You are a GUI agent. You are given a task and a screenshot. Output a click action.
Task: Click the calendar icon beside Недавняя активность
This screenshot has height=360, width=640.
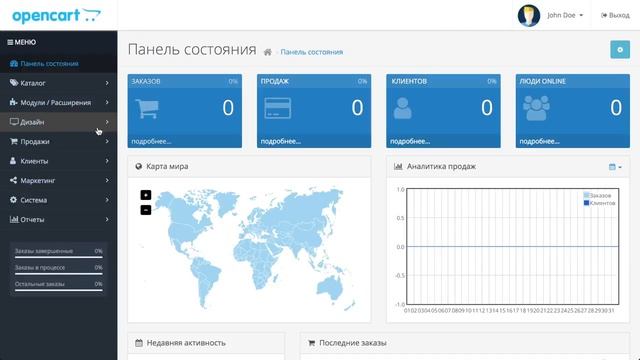139,343
